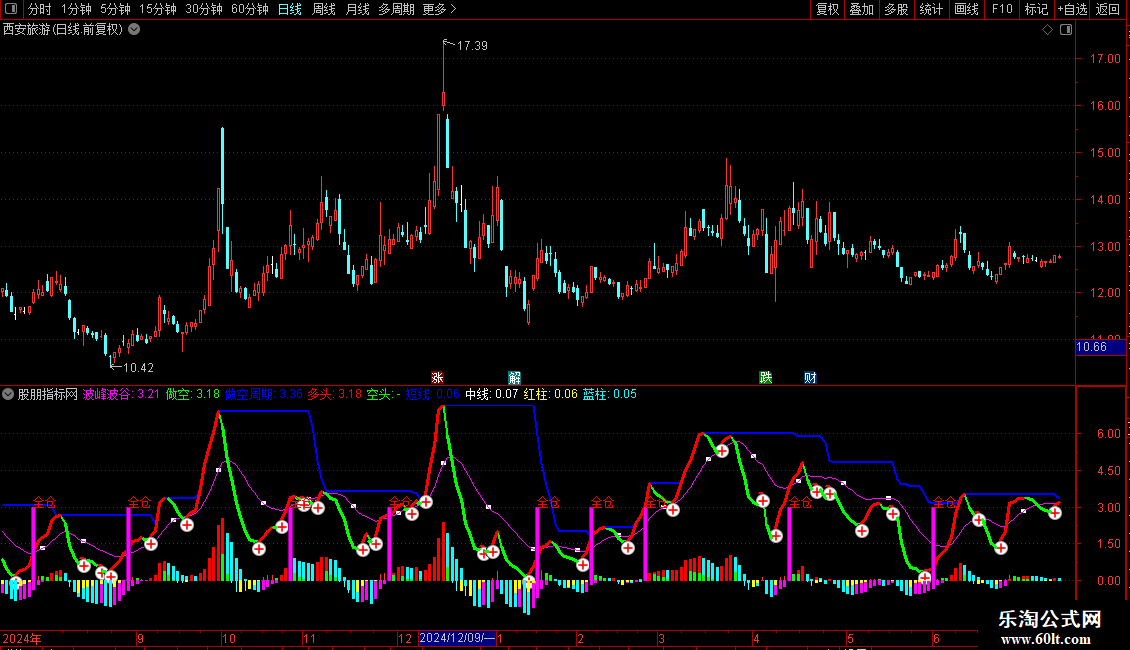Screen dimensions: 1130x650
Task: Expand the 股朋指标网 indicator dropdown arrow
Action: (x=9, y=394)
